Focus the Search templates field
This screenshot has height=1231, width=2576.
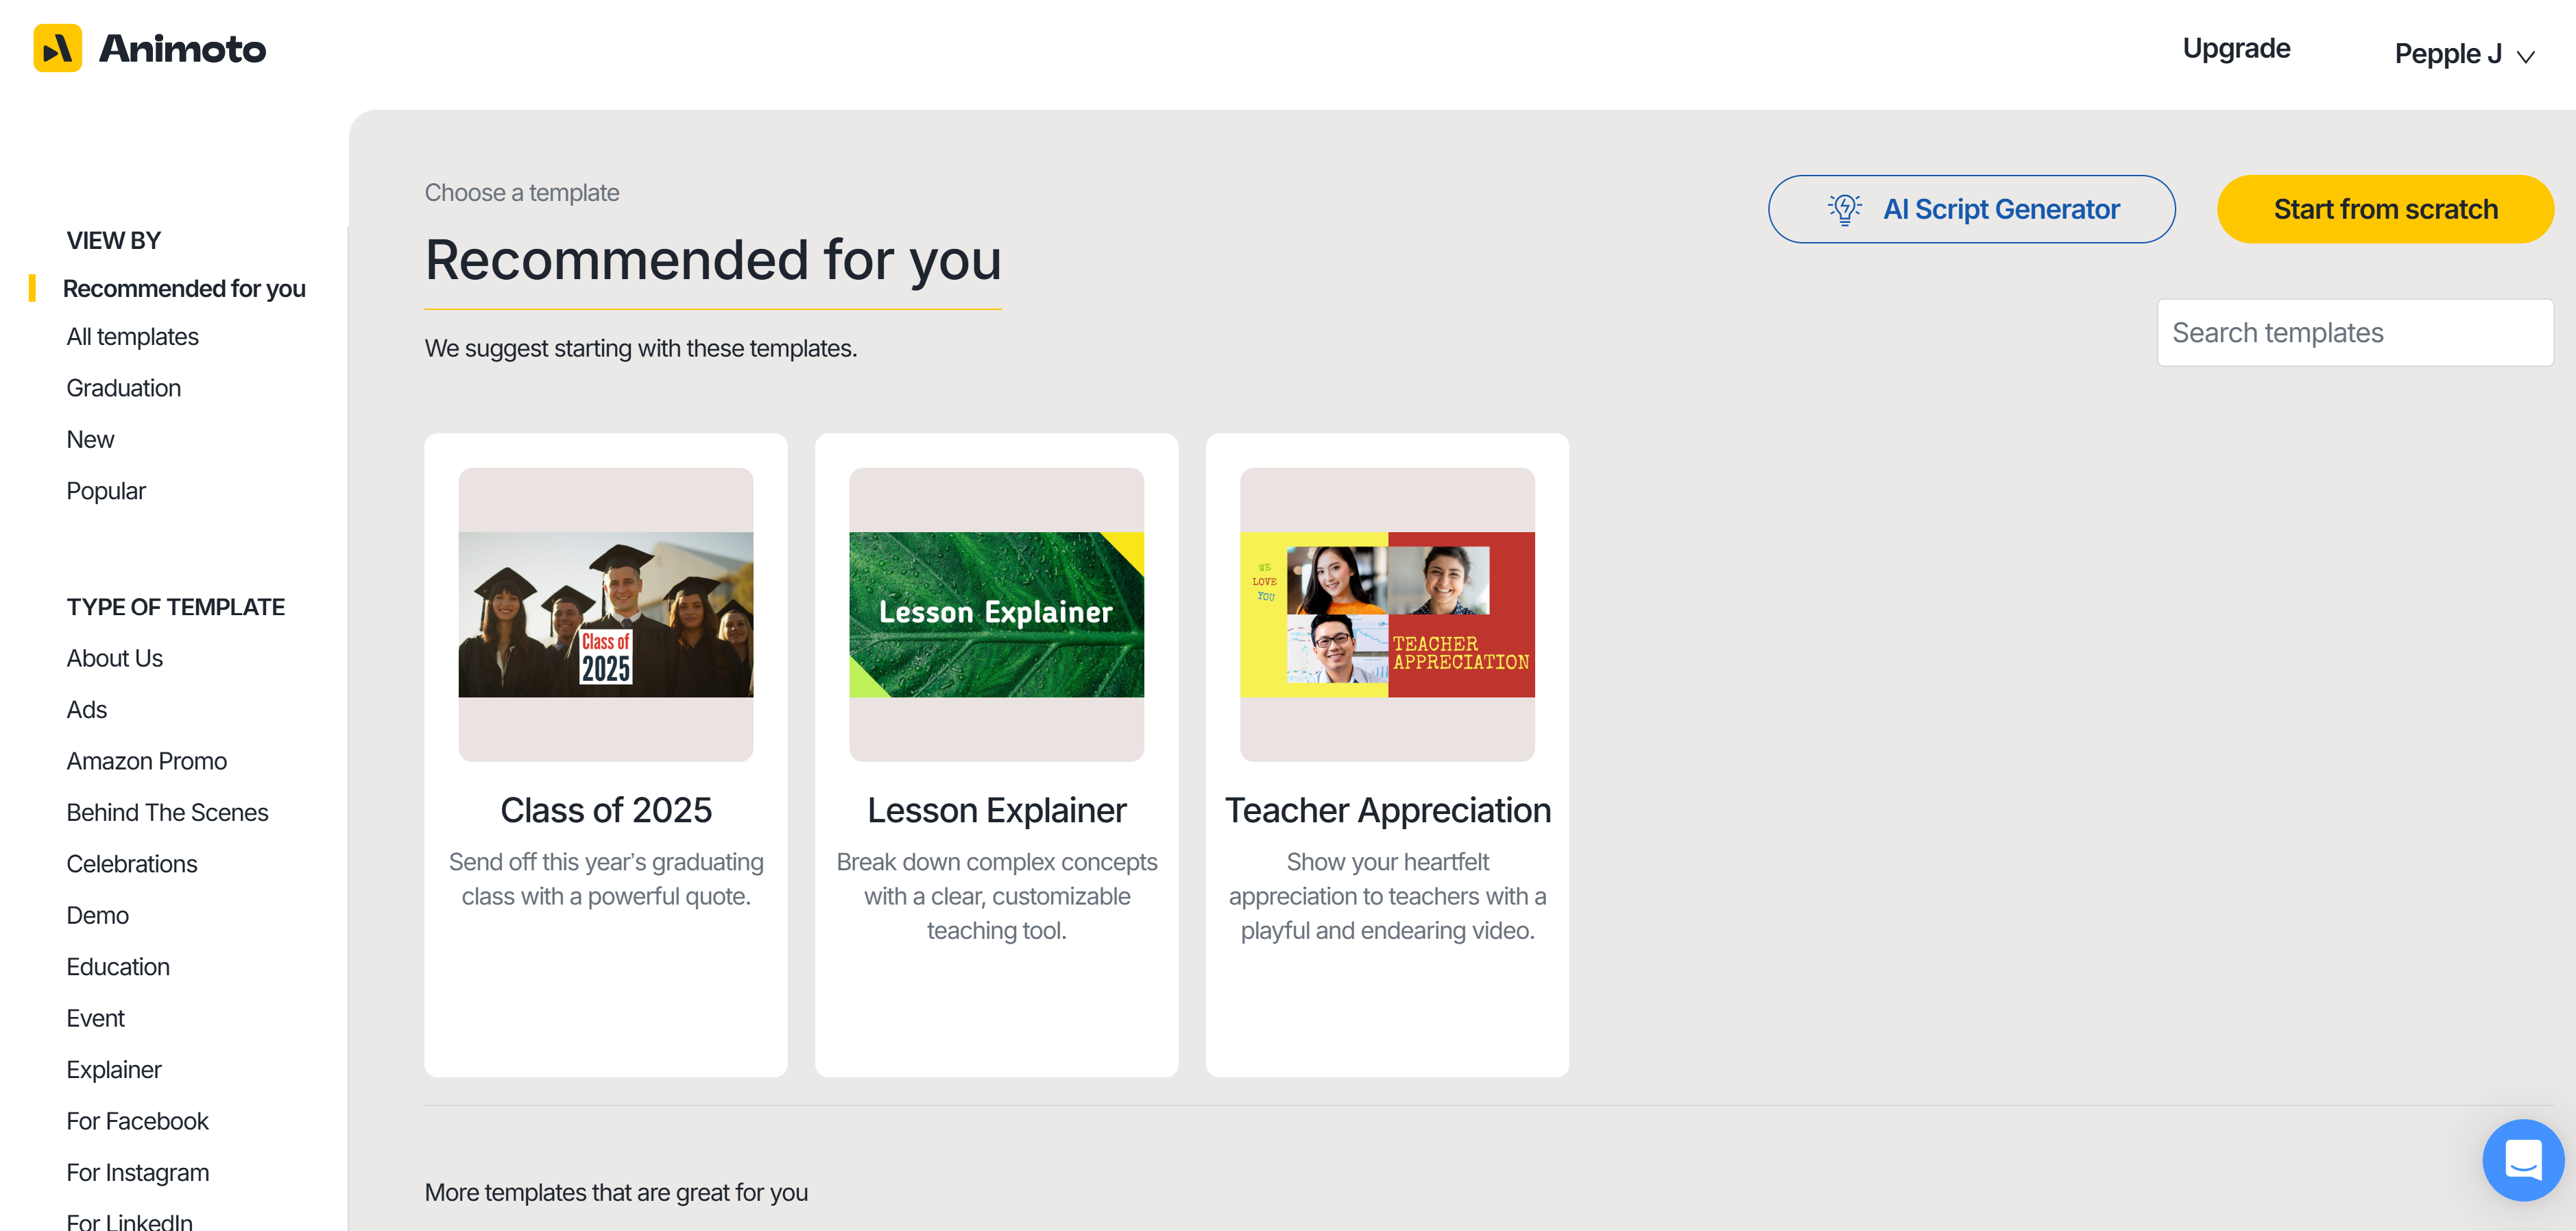(2354, 333)
